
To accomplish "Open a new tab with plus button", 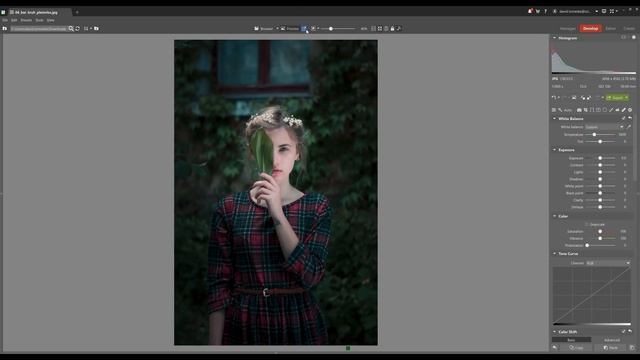I will coord(77,12).
